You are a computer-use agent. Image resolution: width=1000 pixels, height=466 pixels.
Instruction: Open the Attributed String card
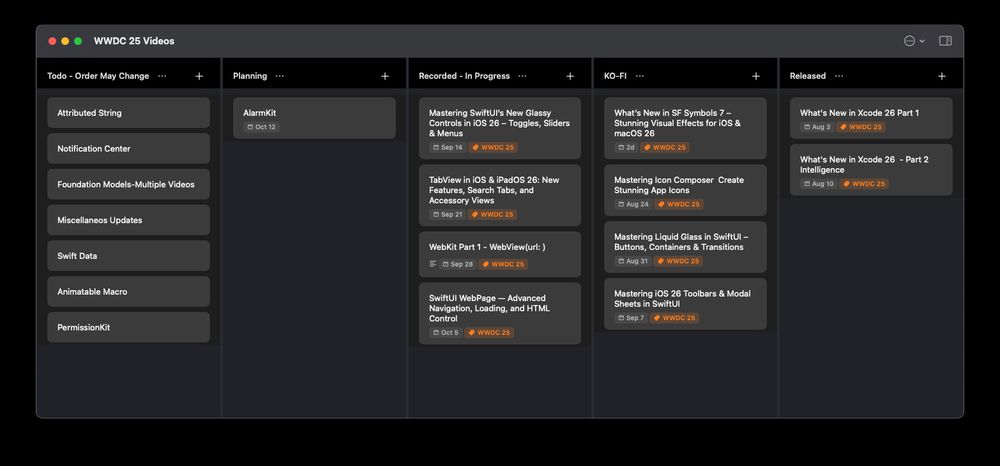tap(128, 113)
